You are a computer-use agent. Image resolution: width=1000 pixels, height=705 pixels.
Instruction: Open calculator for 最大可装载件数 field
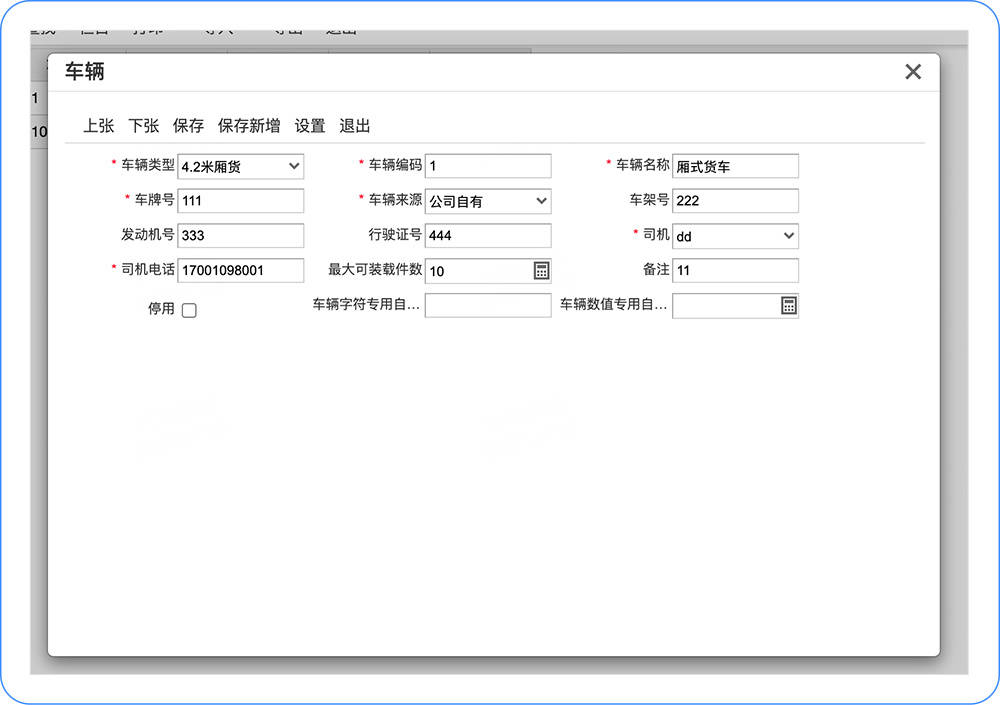point(541,271)
